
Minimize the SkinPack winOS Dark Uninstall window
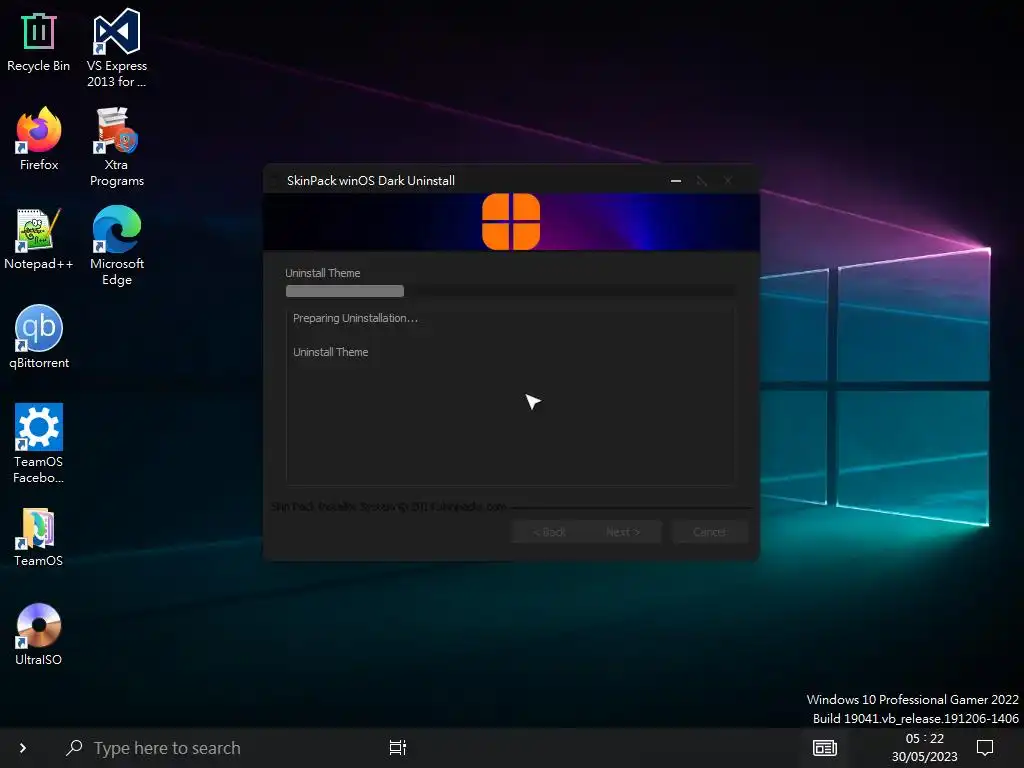click(676, 181)
